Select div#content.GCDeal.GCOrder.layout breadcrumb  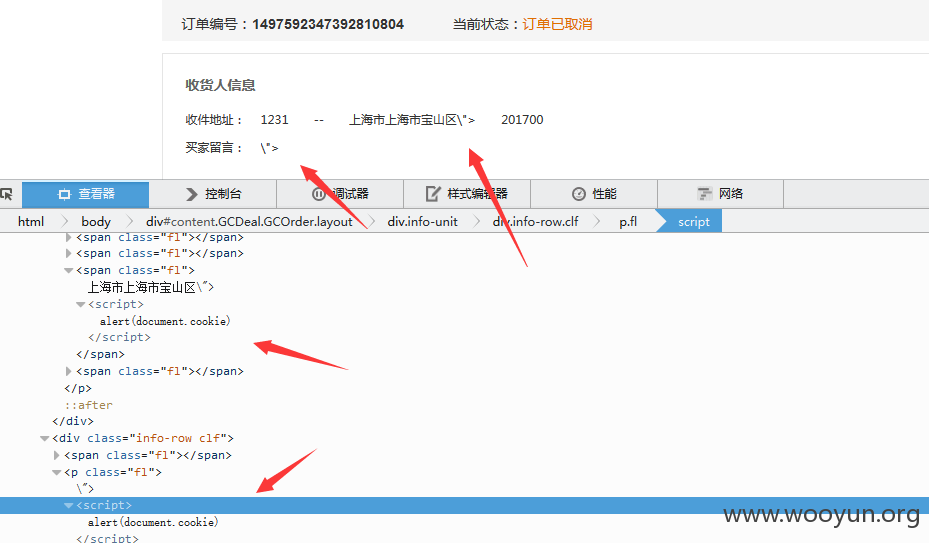[249, 222]
